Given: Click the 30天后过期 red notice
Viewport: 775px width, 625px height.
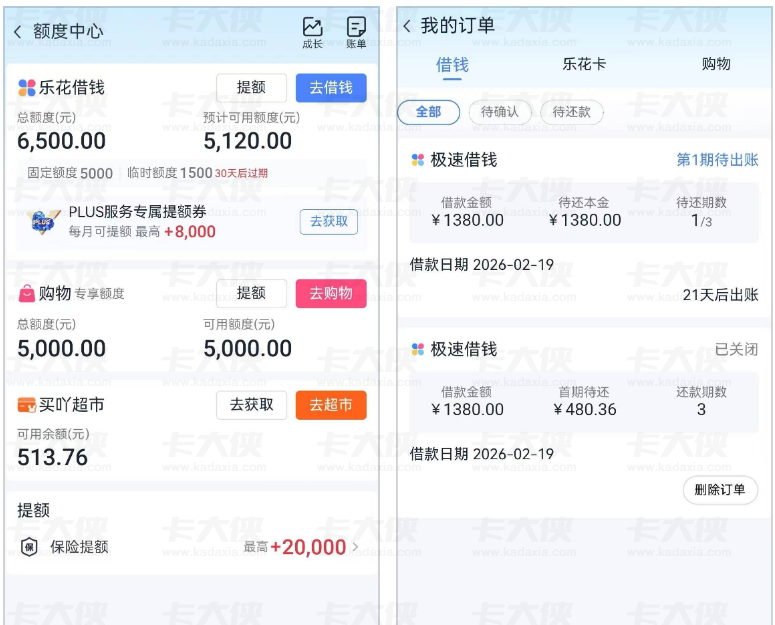Looking at the screenshot, I should click(241, 173).
